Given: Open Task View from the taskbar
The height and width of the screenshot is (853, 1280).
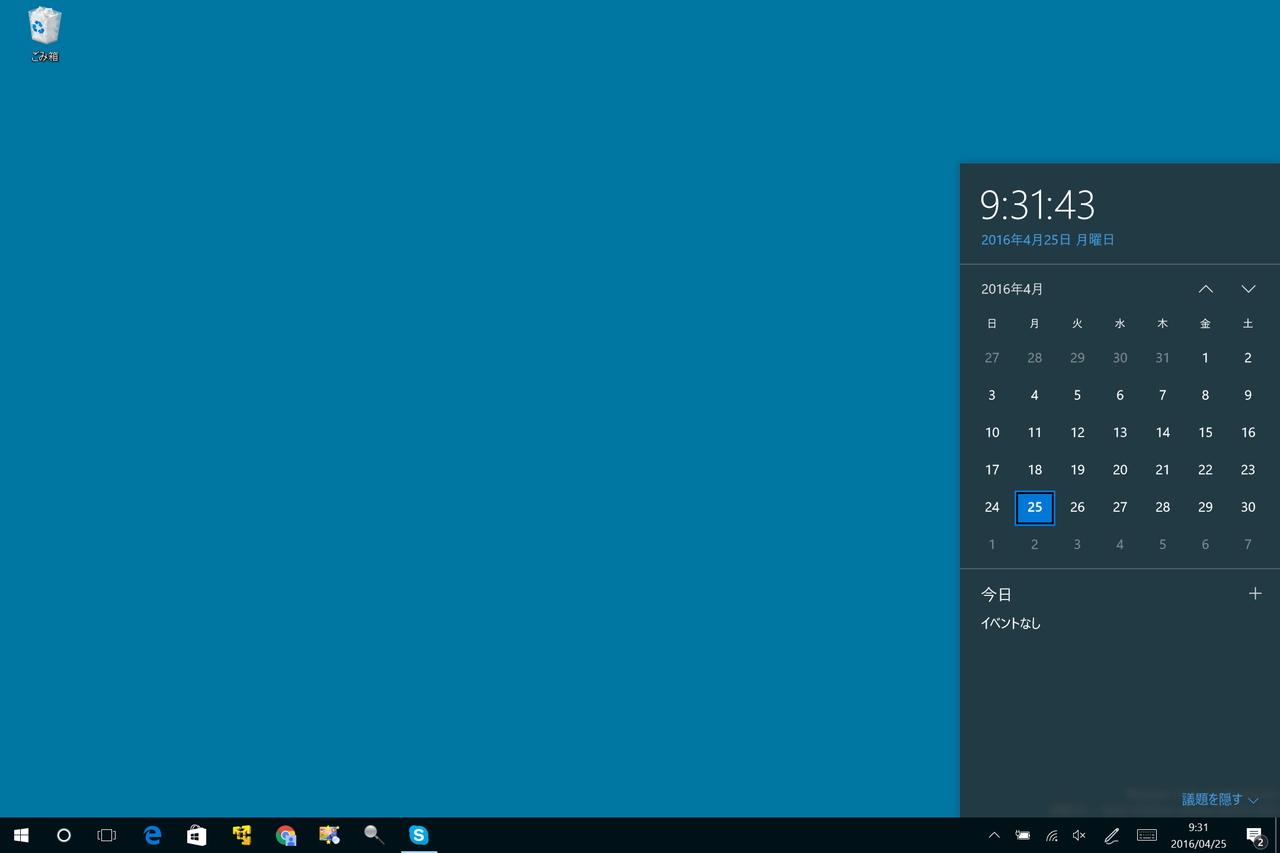Looking at the screenshot, I should [107, 835].
